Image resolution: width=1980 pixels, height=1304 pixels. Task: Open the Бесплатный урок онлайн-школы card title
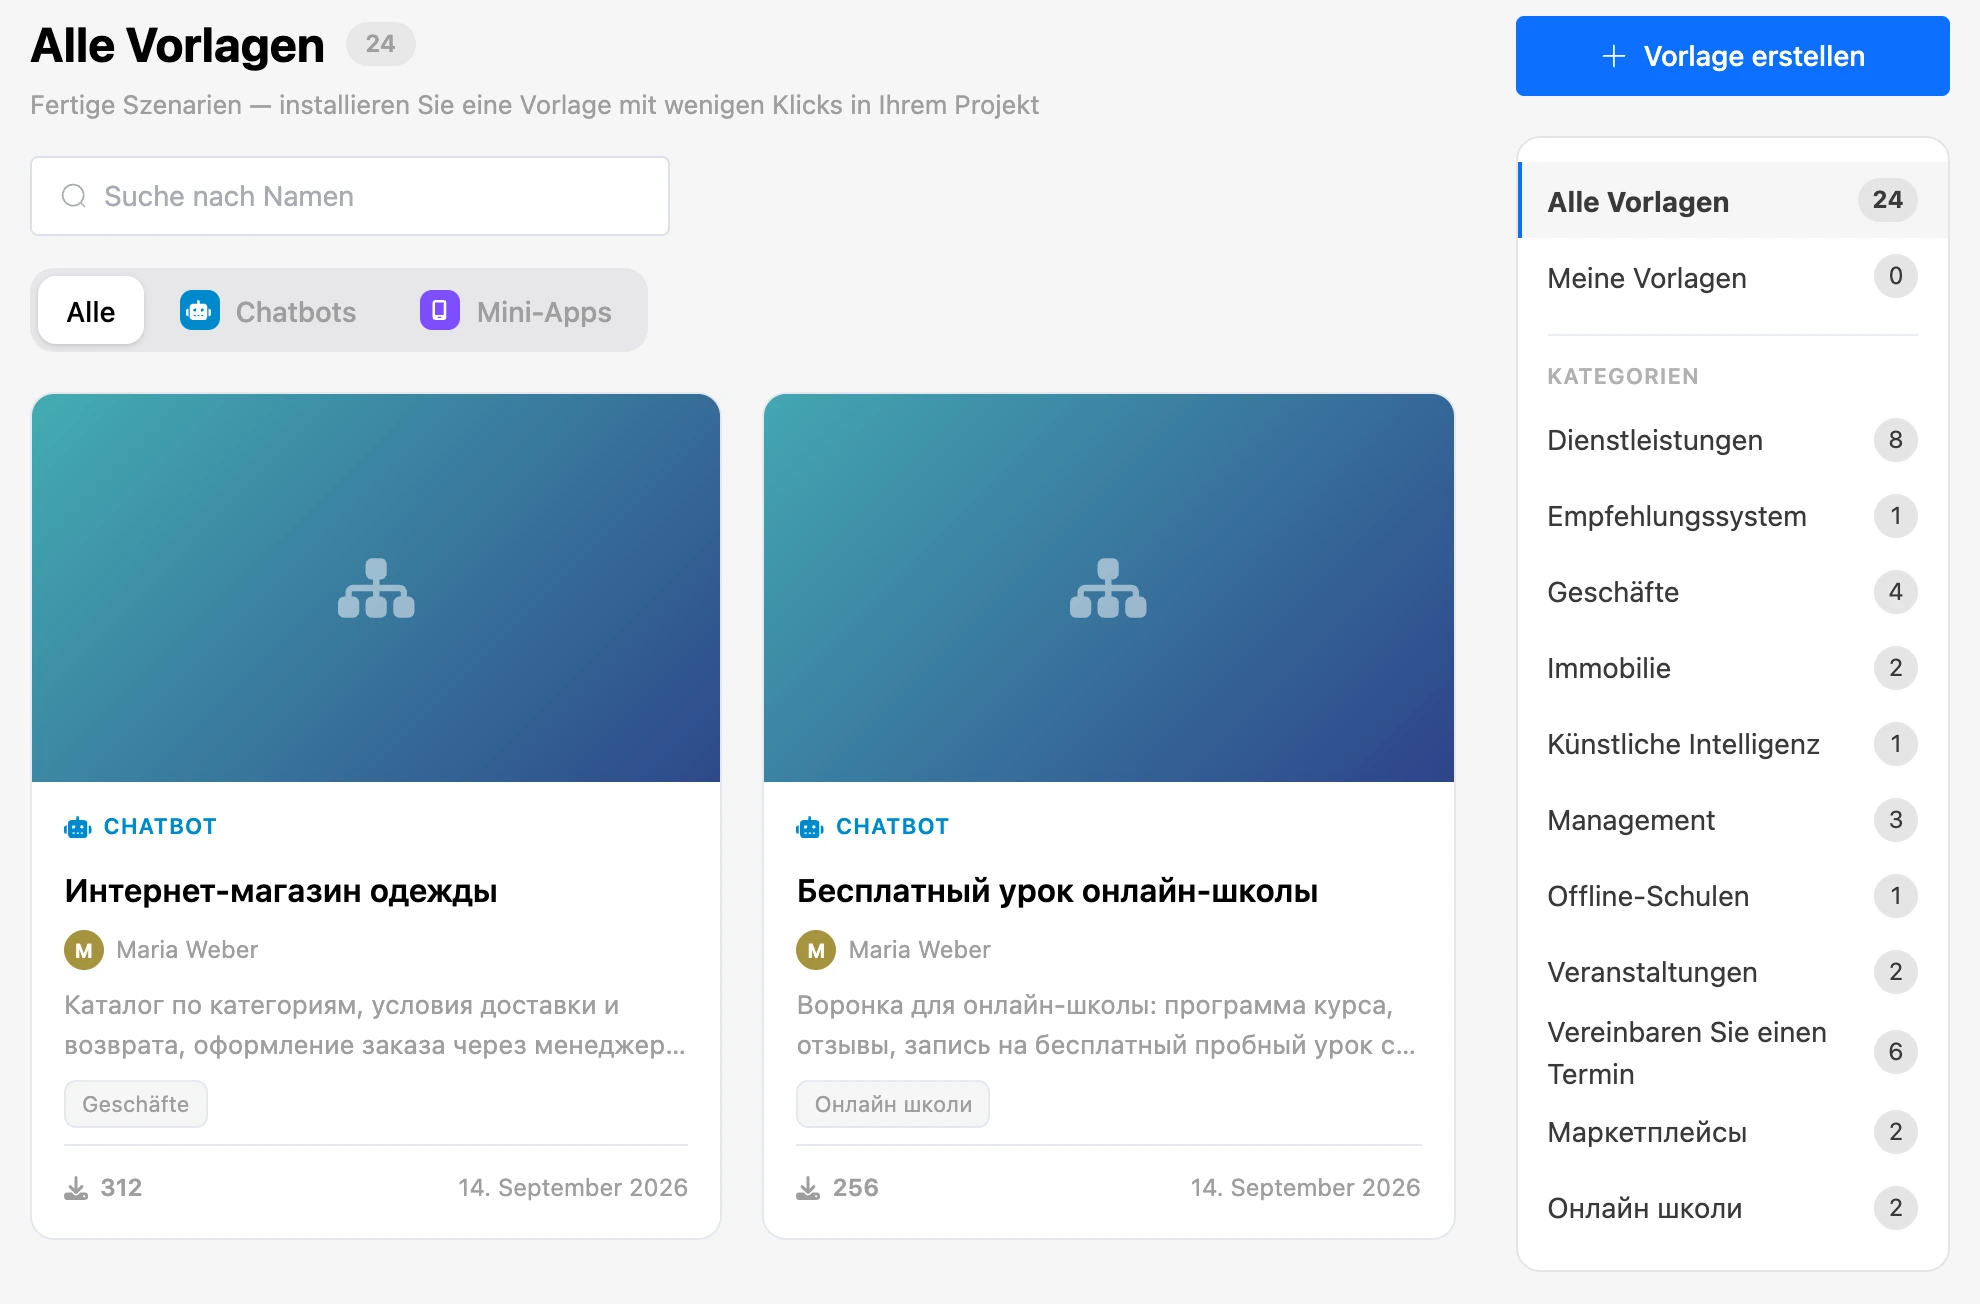[1058, 890]
